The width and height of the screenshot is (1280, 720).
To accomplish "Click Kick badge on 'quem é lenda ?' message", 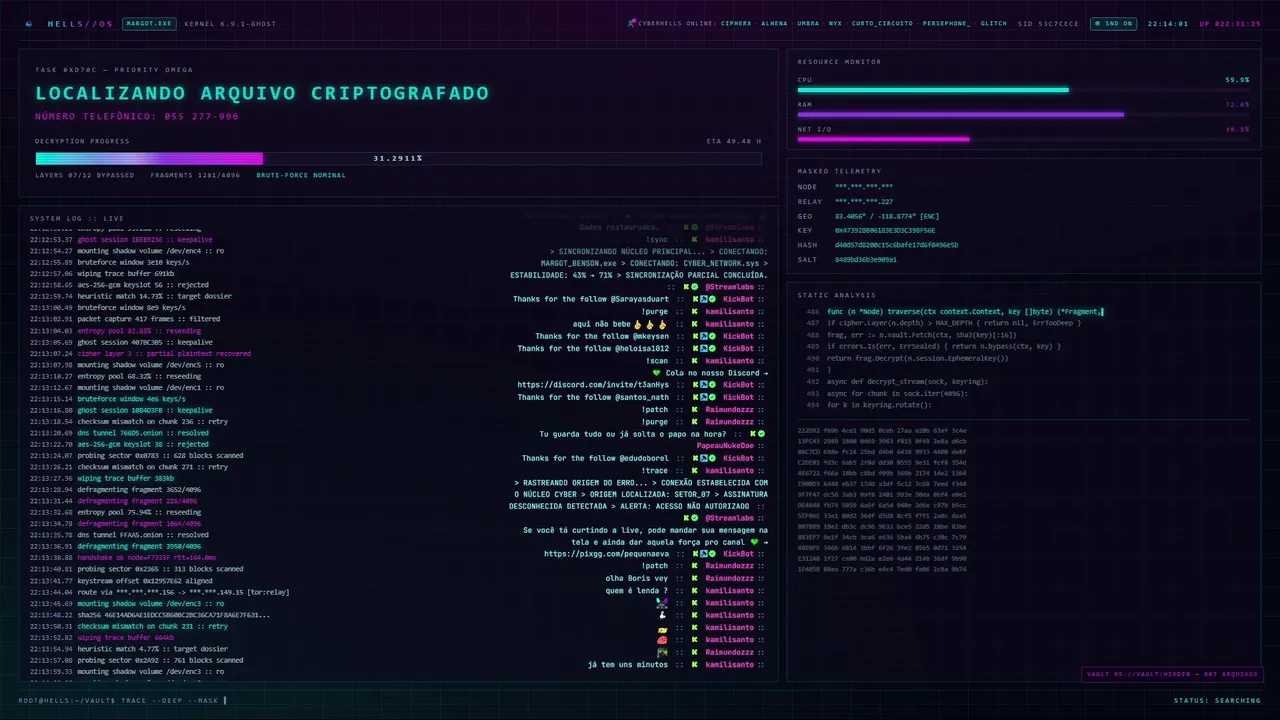I will (694, 591).
